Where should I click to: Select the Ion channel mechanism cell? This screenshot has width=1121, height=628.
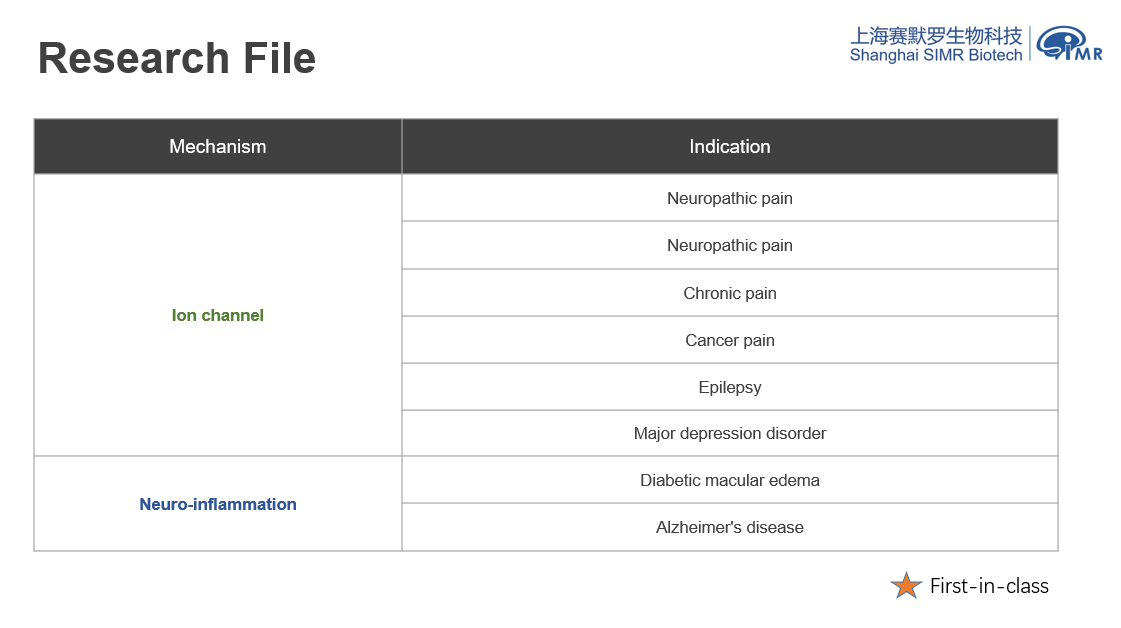pyautogui.click(x=218, y=315)
